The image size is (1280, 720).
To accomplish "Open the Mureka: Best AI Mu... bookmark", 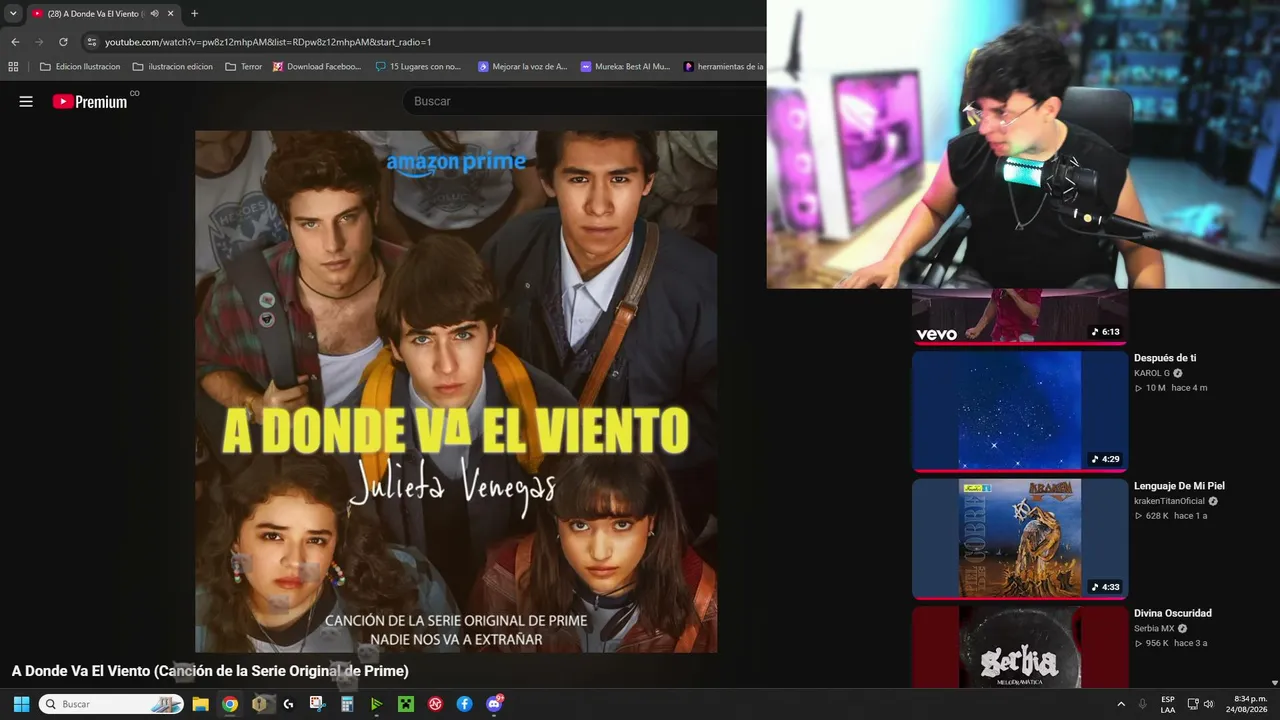I will (x=625, y=67).
